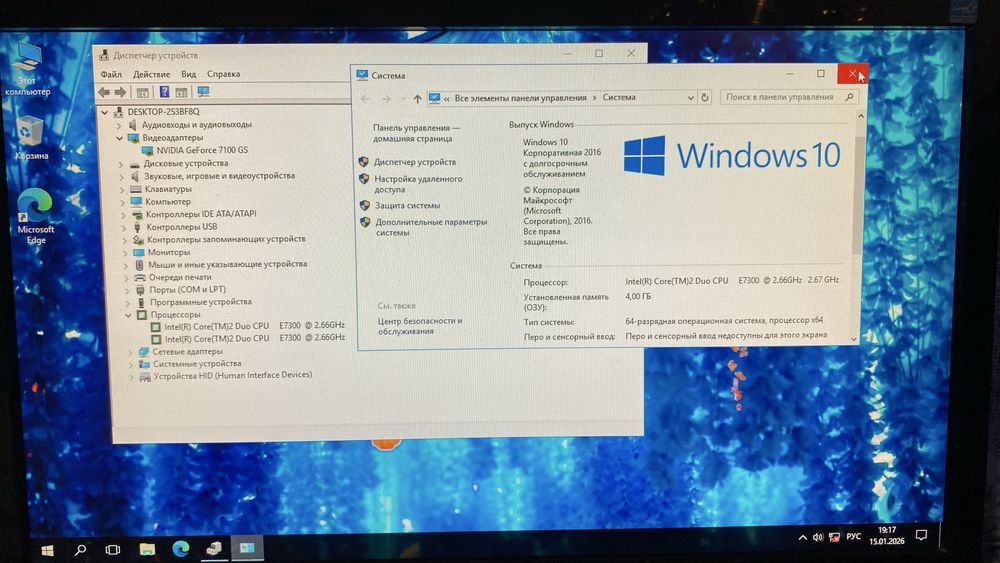Image resolution: width=1000 pixels, height=563 pixels.
Task: Expand Сетевые адаптеры node
Action: point(131,352)
